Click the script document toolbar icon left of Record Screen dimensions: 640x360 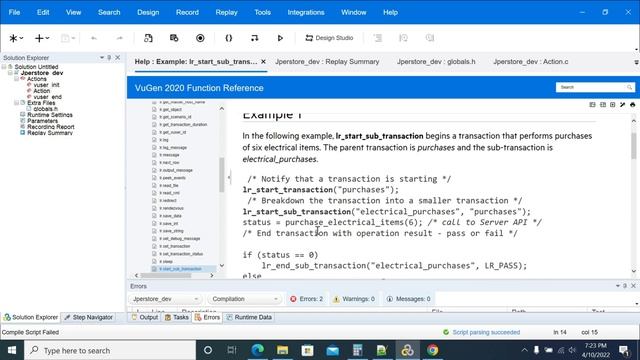click(148, 38)
